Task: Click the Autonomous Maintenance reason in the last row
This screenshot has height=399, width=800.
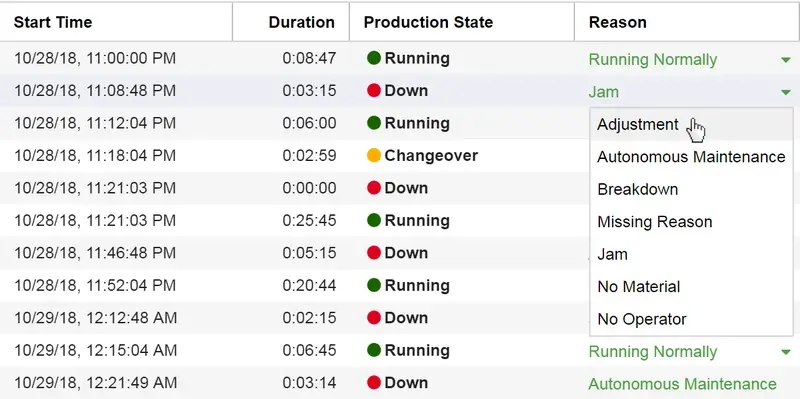Action: tap(683, 384)
